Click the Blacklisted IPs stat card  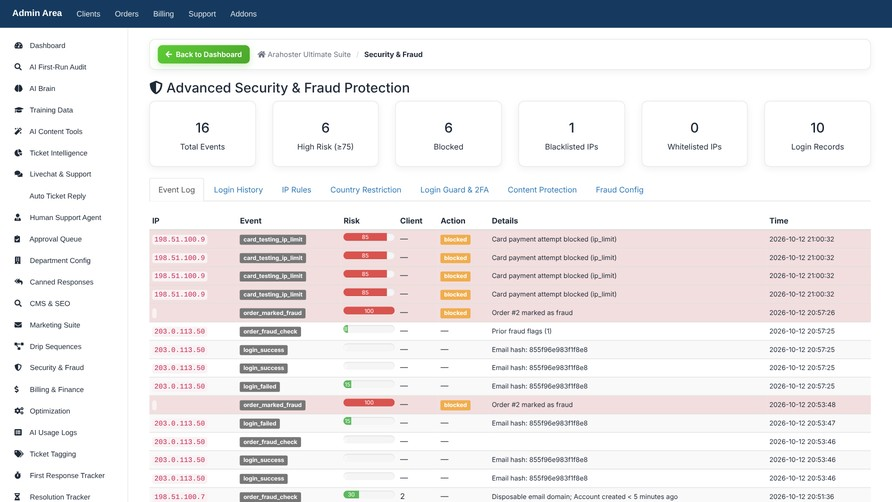tap(571, 134)
